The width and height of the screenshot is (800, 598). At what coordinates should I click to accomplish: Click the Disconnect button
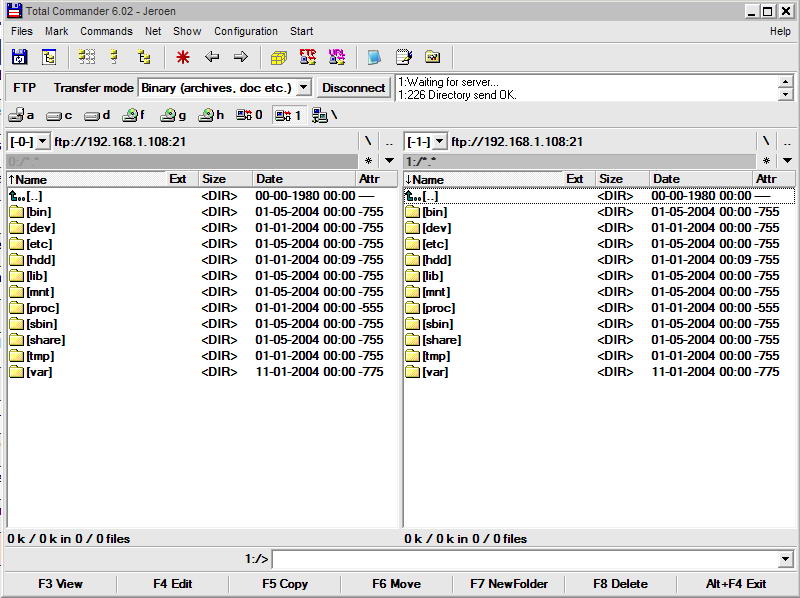[x=354, y=88]
